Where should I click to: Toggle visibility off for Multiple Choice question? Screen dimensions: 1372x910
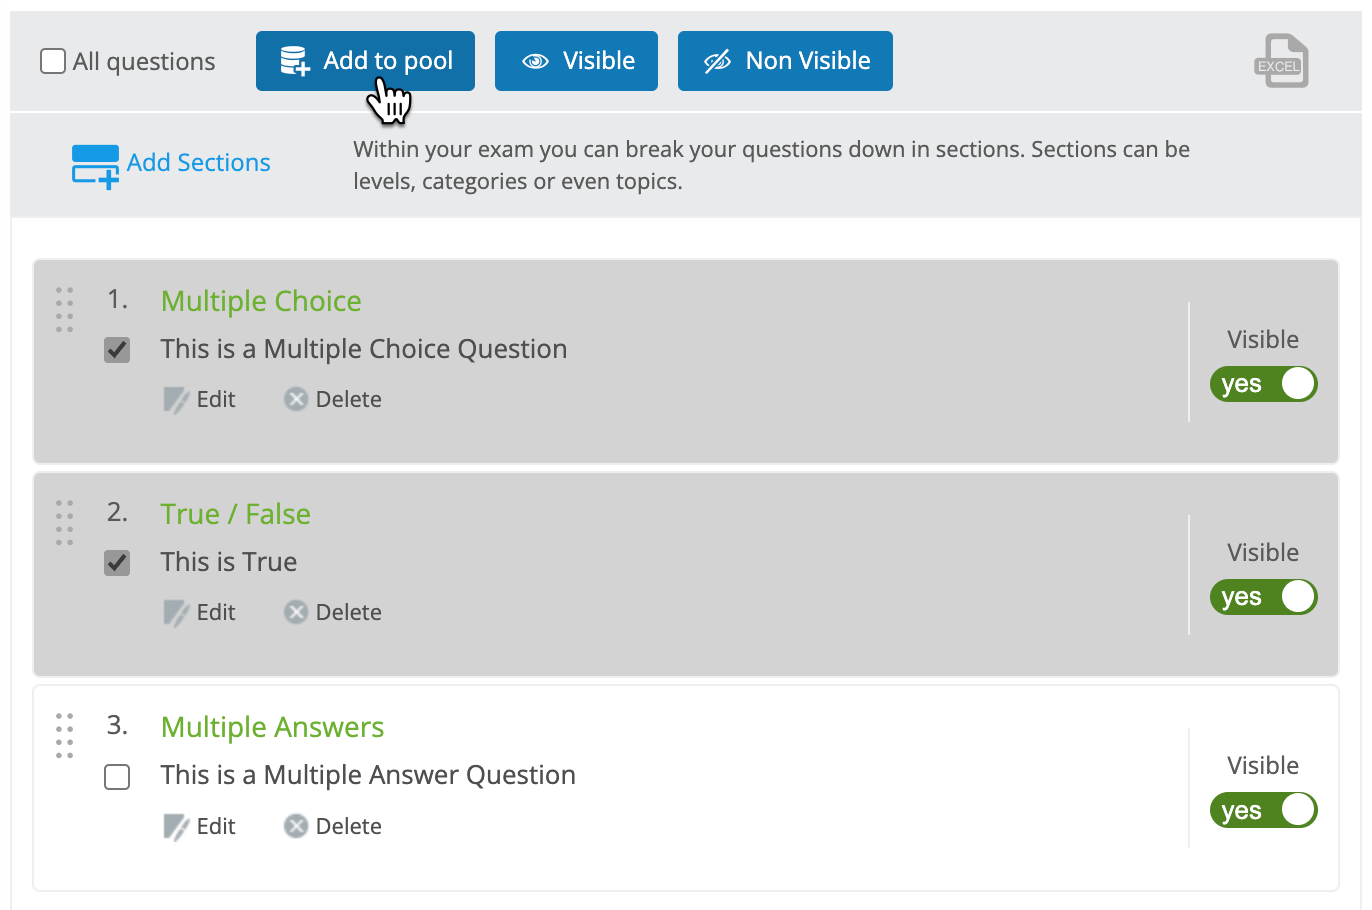pos(1263,384)
